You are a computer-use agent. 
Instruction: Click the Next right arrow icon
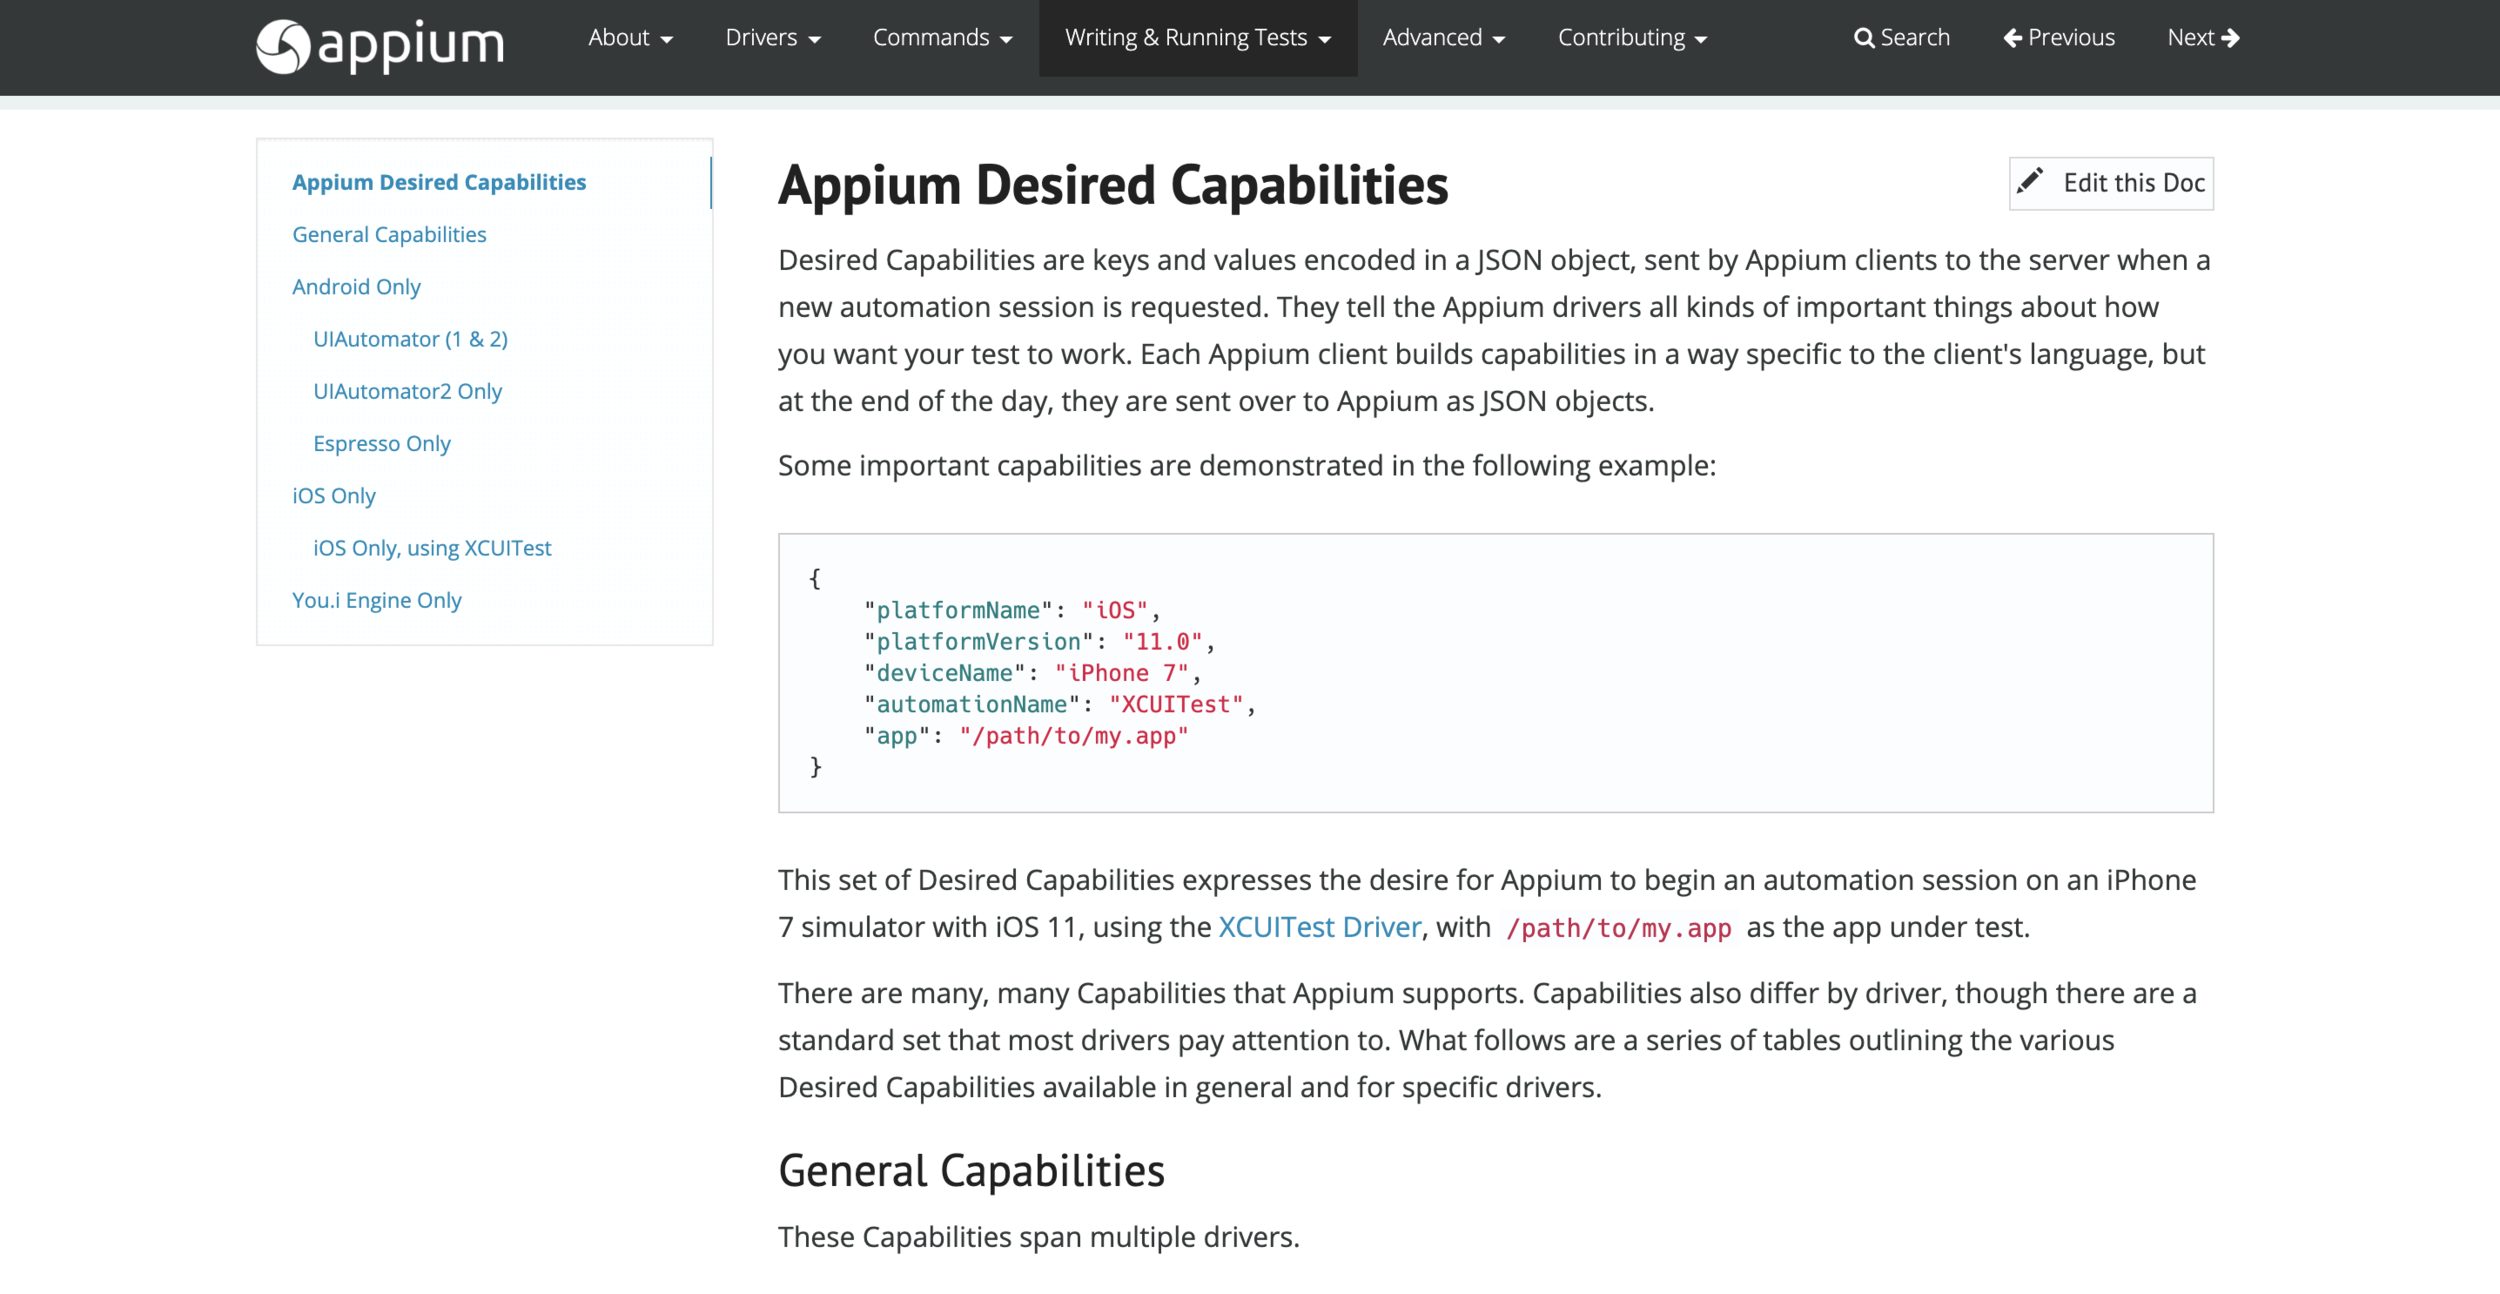[2230, 38]
